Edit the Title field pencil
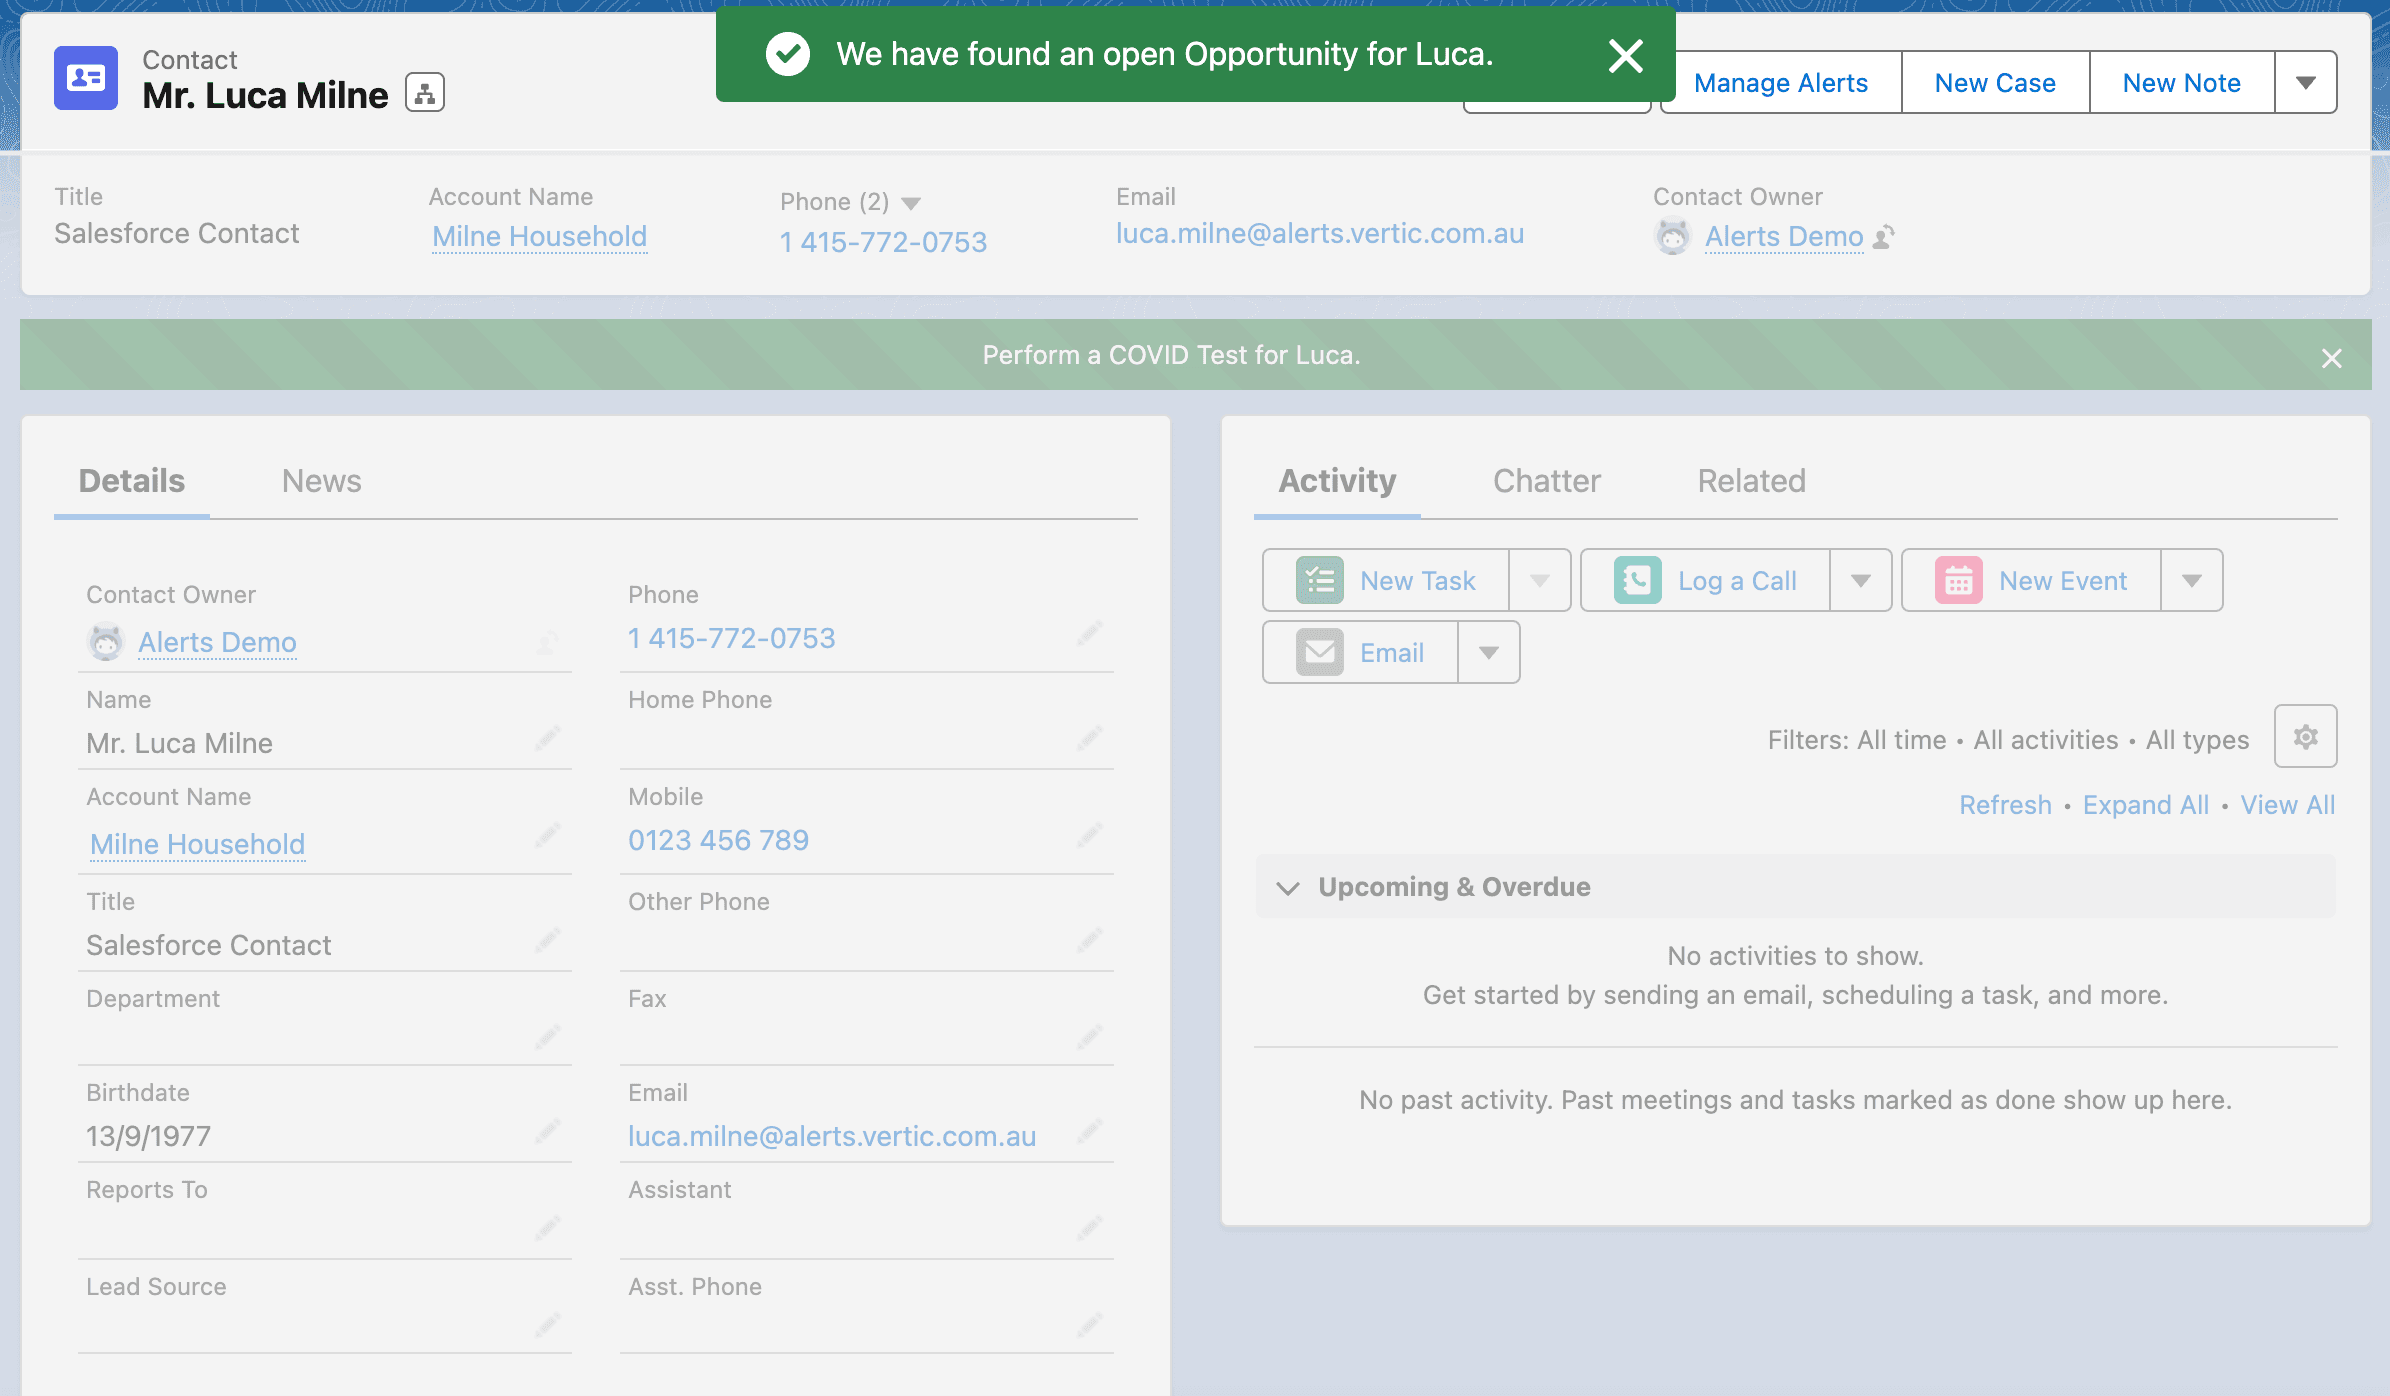The image size is (2390, 1396). point(547,940)
